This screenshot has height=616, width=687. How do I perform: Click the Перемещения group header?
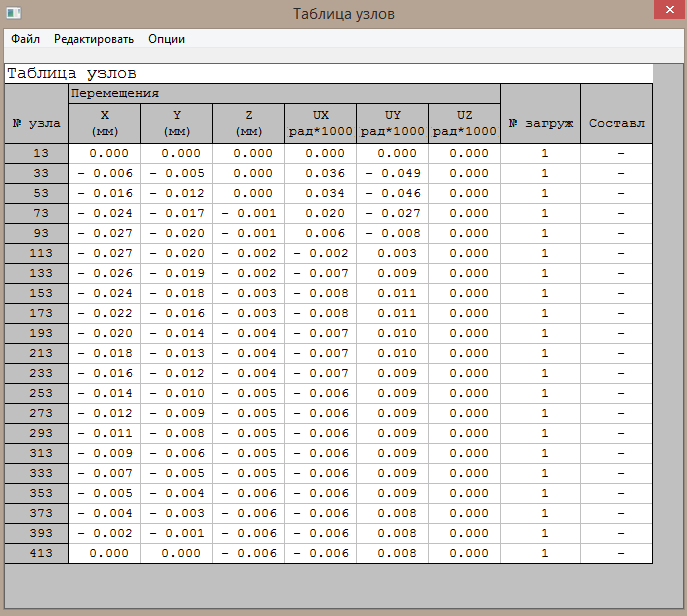point(284,94)
